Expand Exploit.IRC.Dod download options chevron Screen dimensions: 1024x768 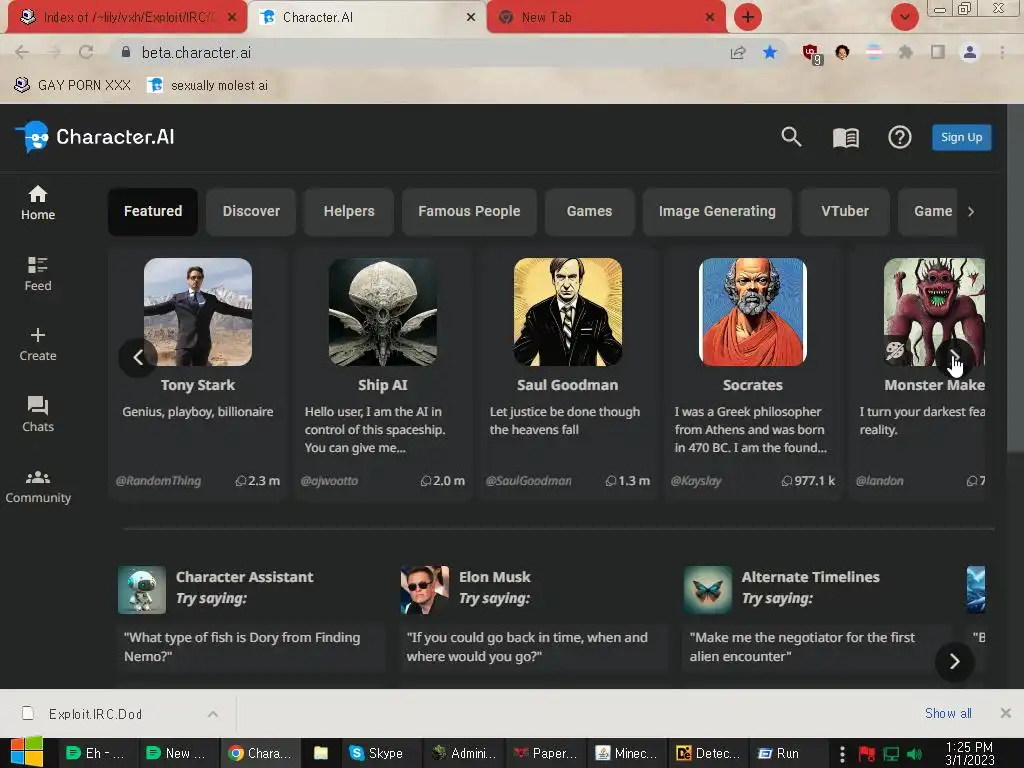pyautogui.click(x=213, y=714)
